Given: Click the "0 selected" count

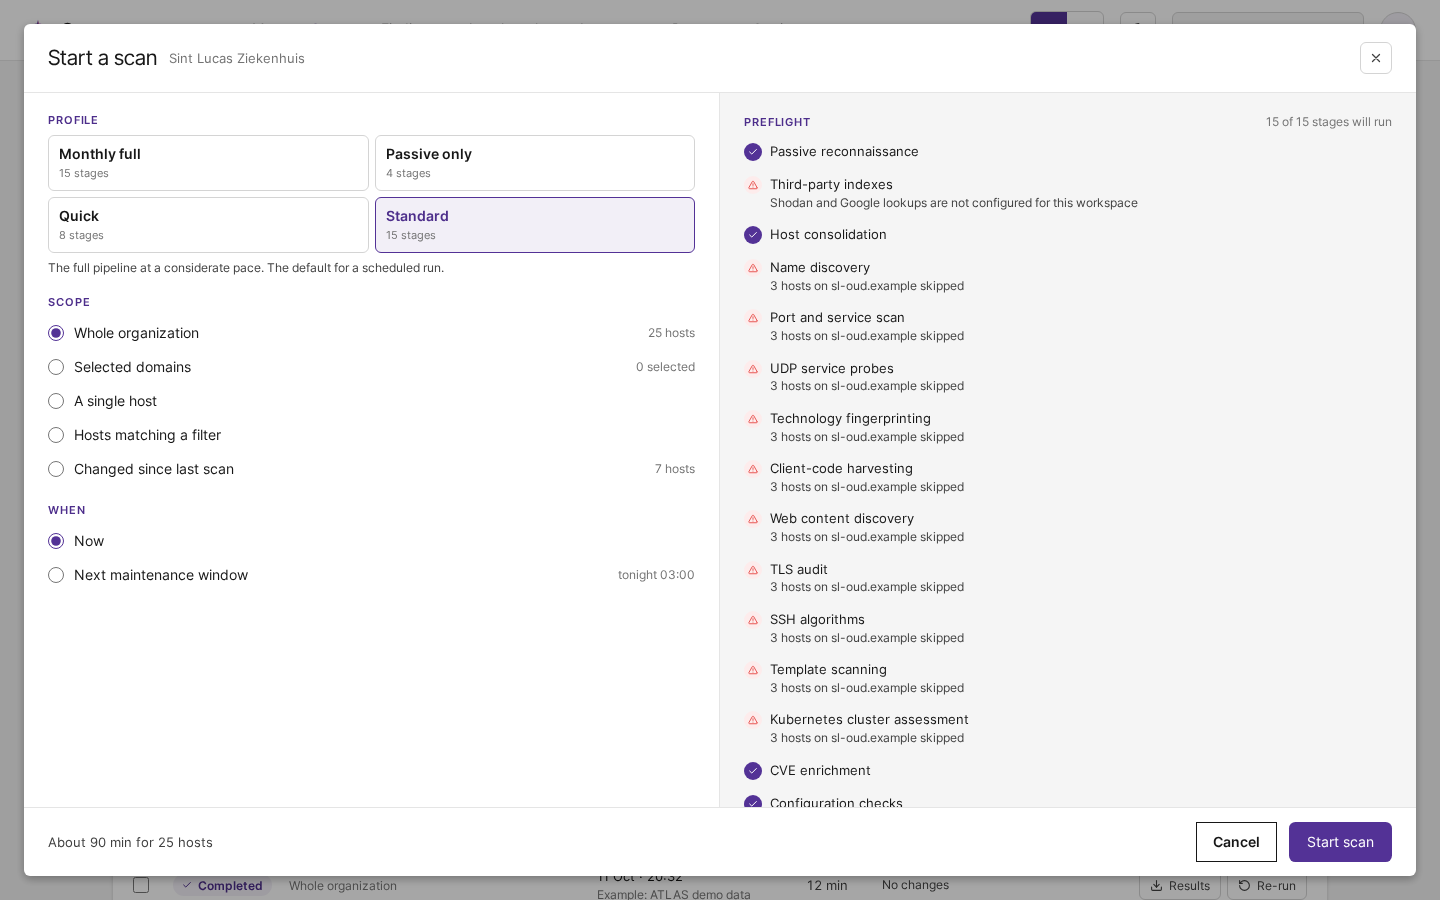Looking at the screenshot, I should click(x=665, y=367).
